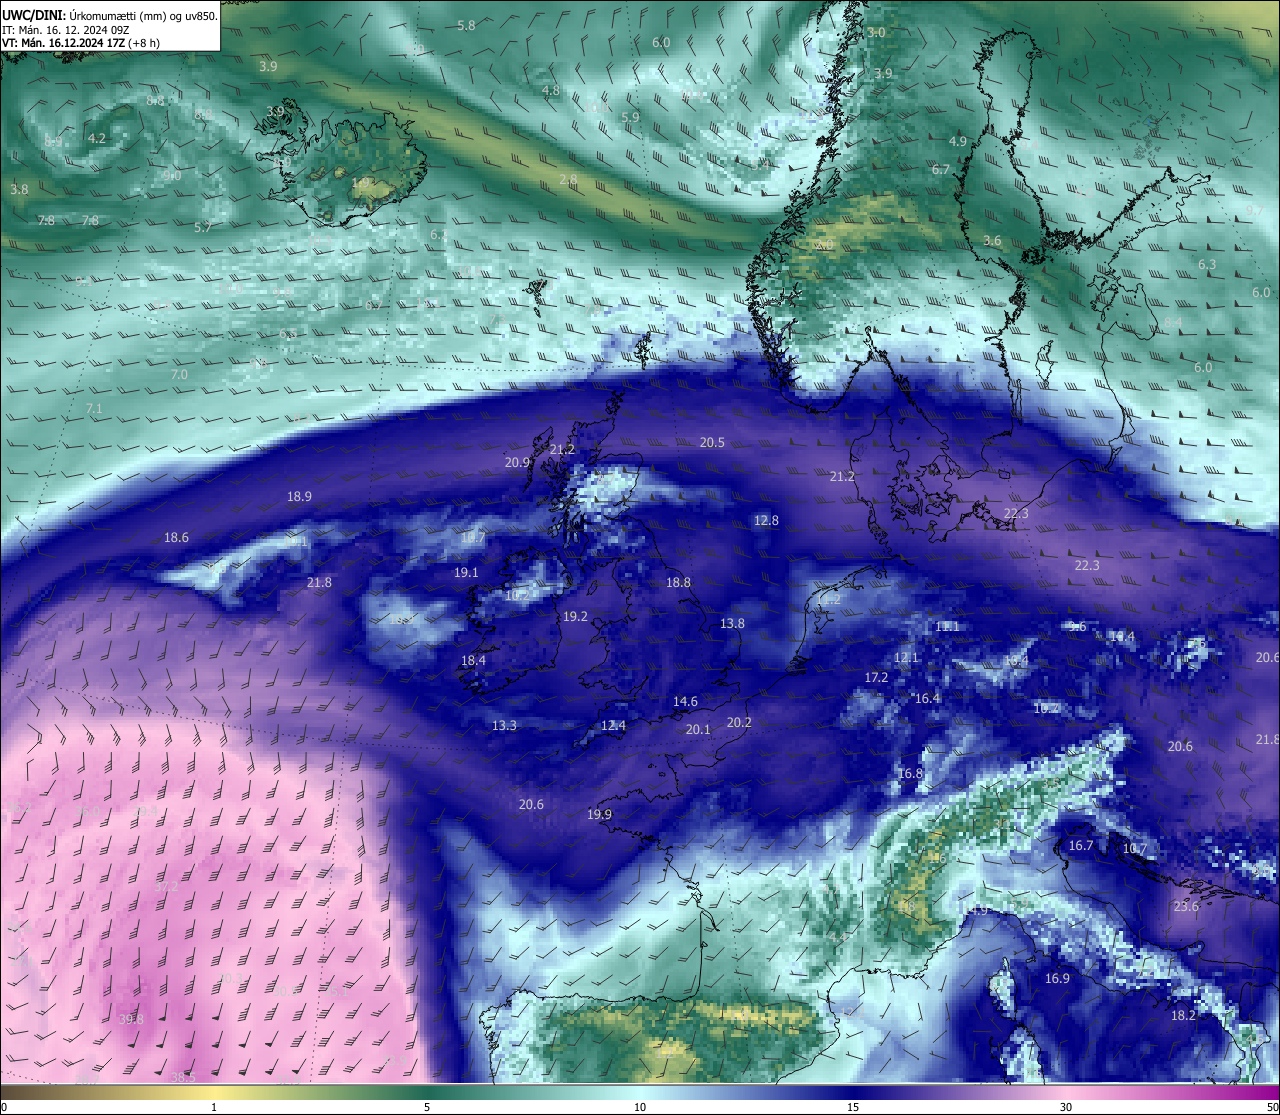Viewport: 1280px width, 1115px height.
Task: Click the 7.0 value label
Action: 179,374
